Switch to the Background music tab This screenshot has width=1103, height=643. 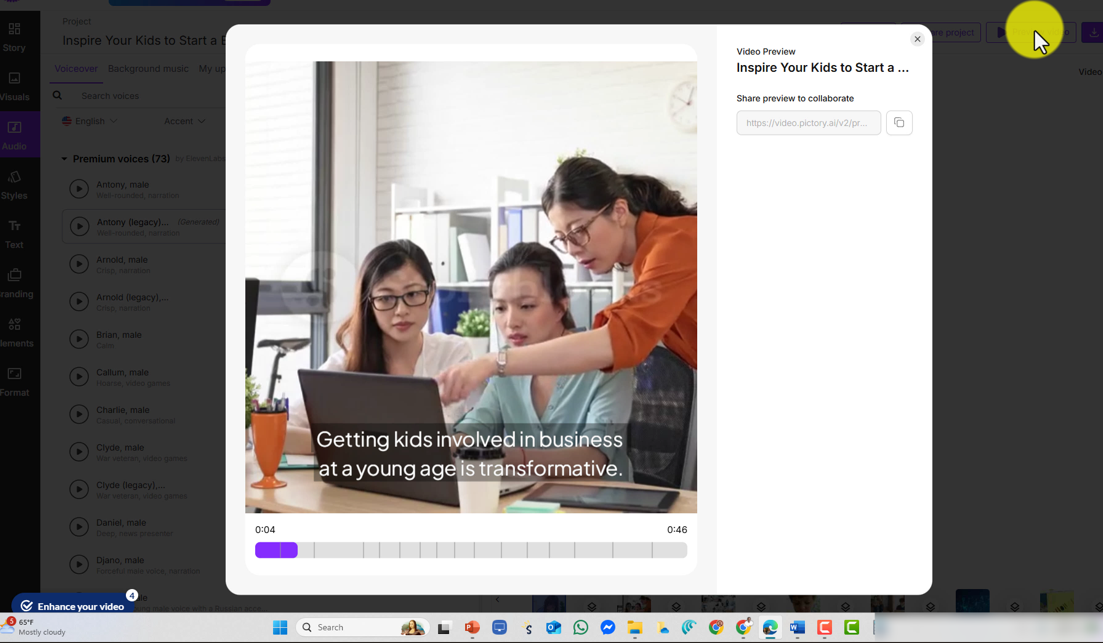tap(148, 68)
